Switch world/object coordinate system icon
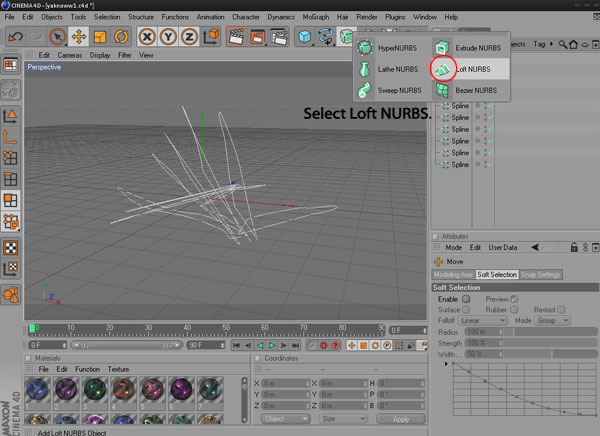 210,37
